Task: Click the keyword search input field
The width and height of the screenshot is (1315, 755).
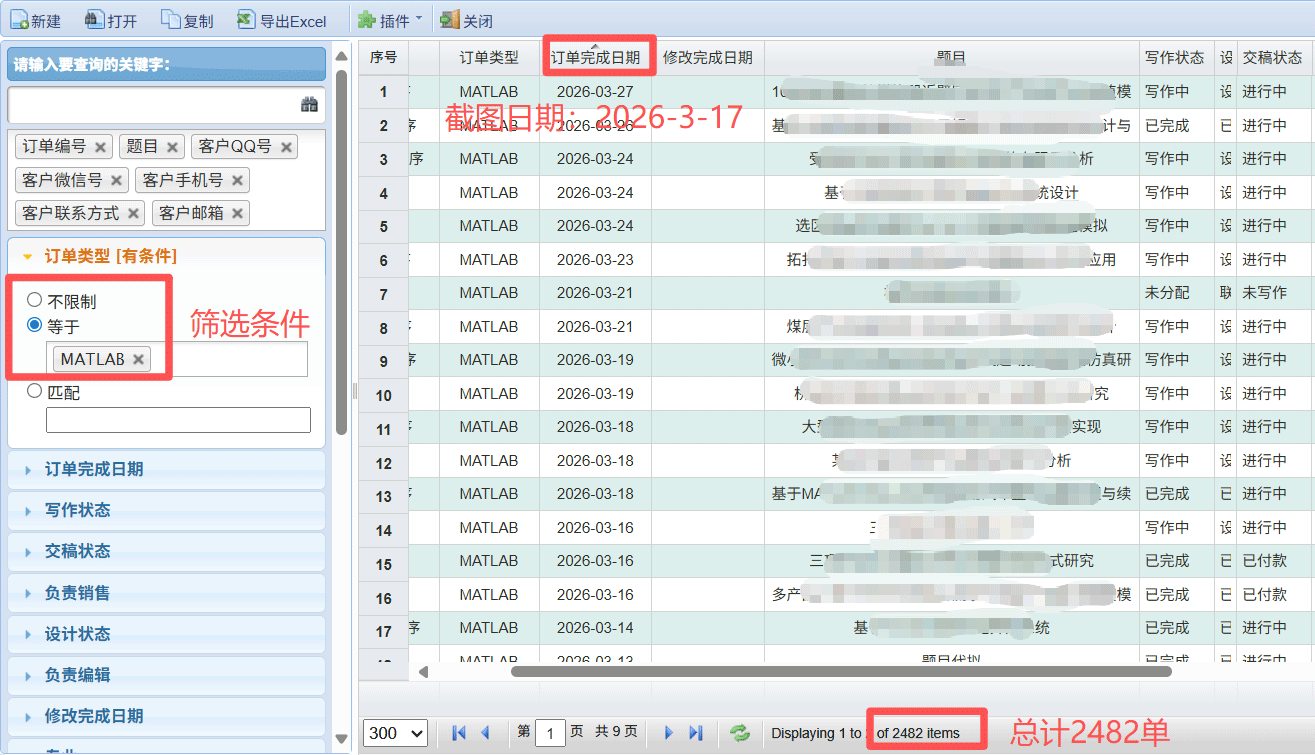Action: click(150, 104)
